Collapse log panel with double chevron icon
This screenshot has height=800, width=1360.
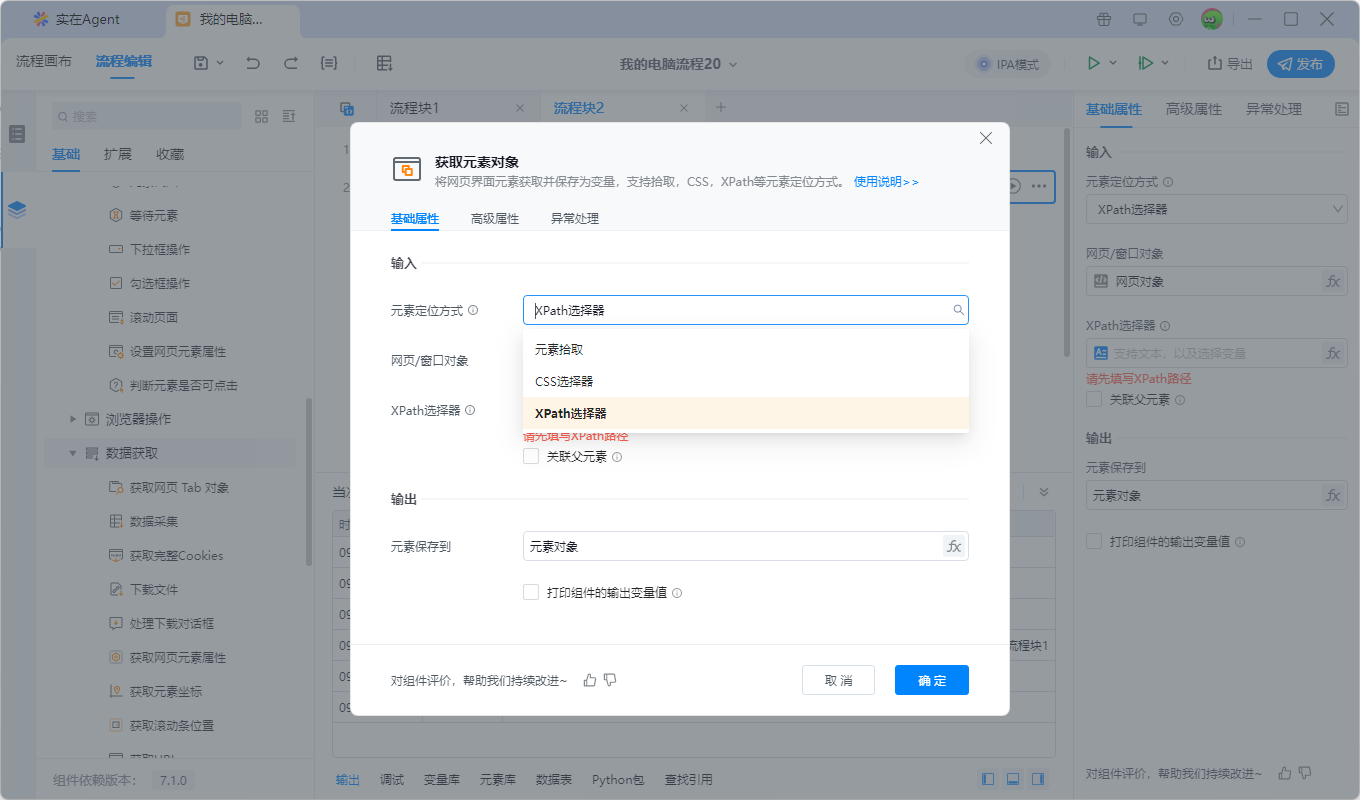[x=1044, y=492]
